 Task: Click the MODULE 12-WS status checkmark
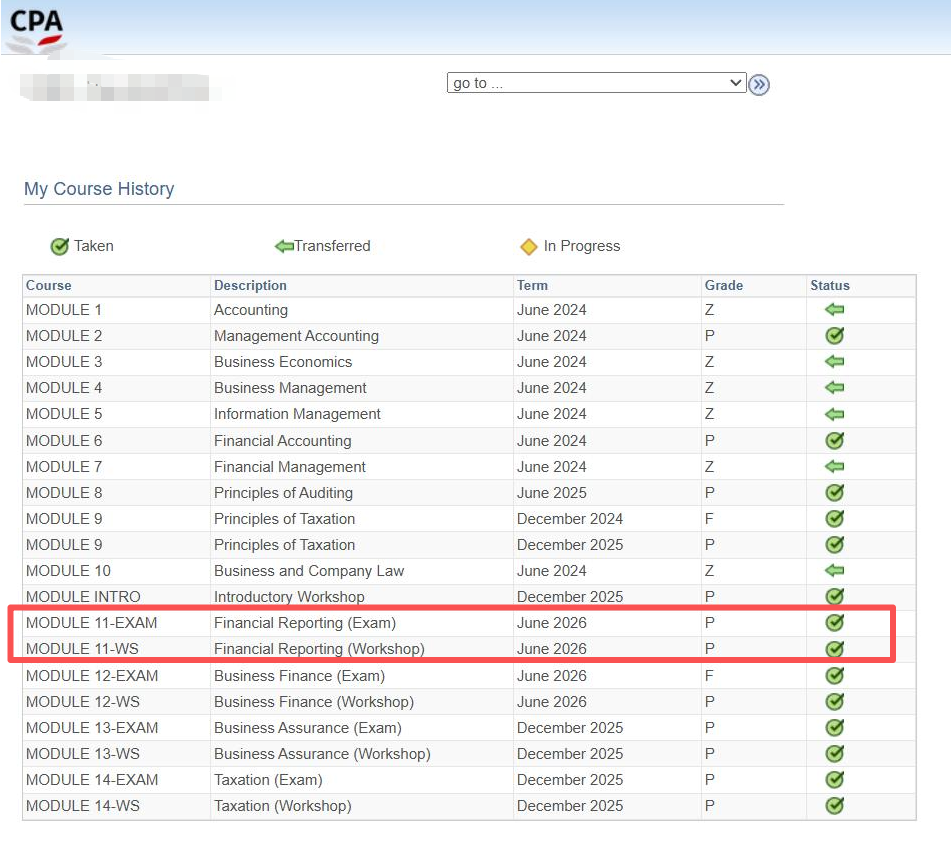click(835, 702)
